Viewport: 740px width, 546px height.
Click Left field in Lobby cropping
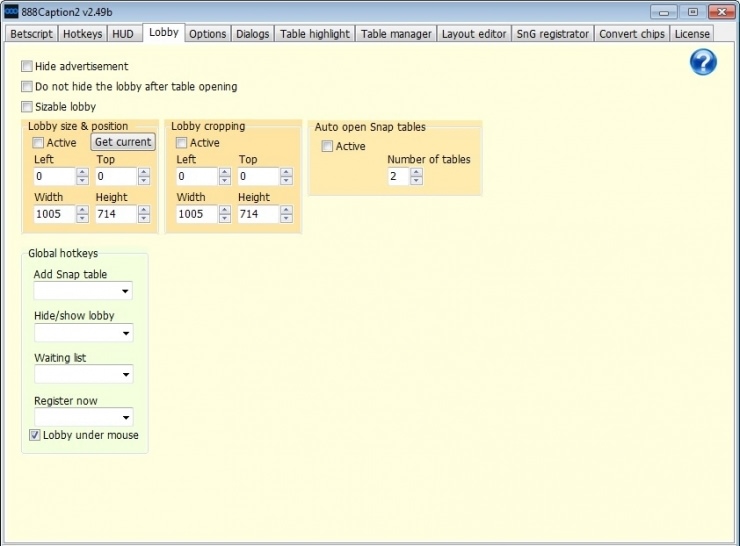[197, 176]
